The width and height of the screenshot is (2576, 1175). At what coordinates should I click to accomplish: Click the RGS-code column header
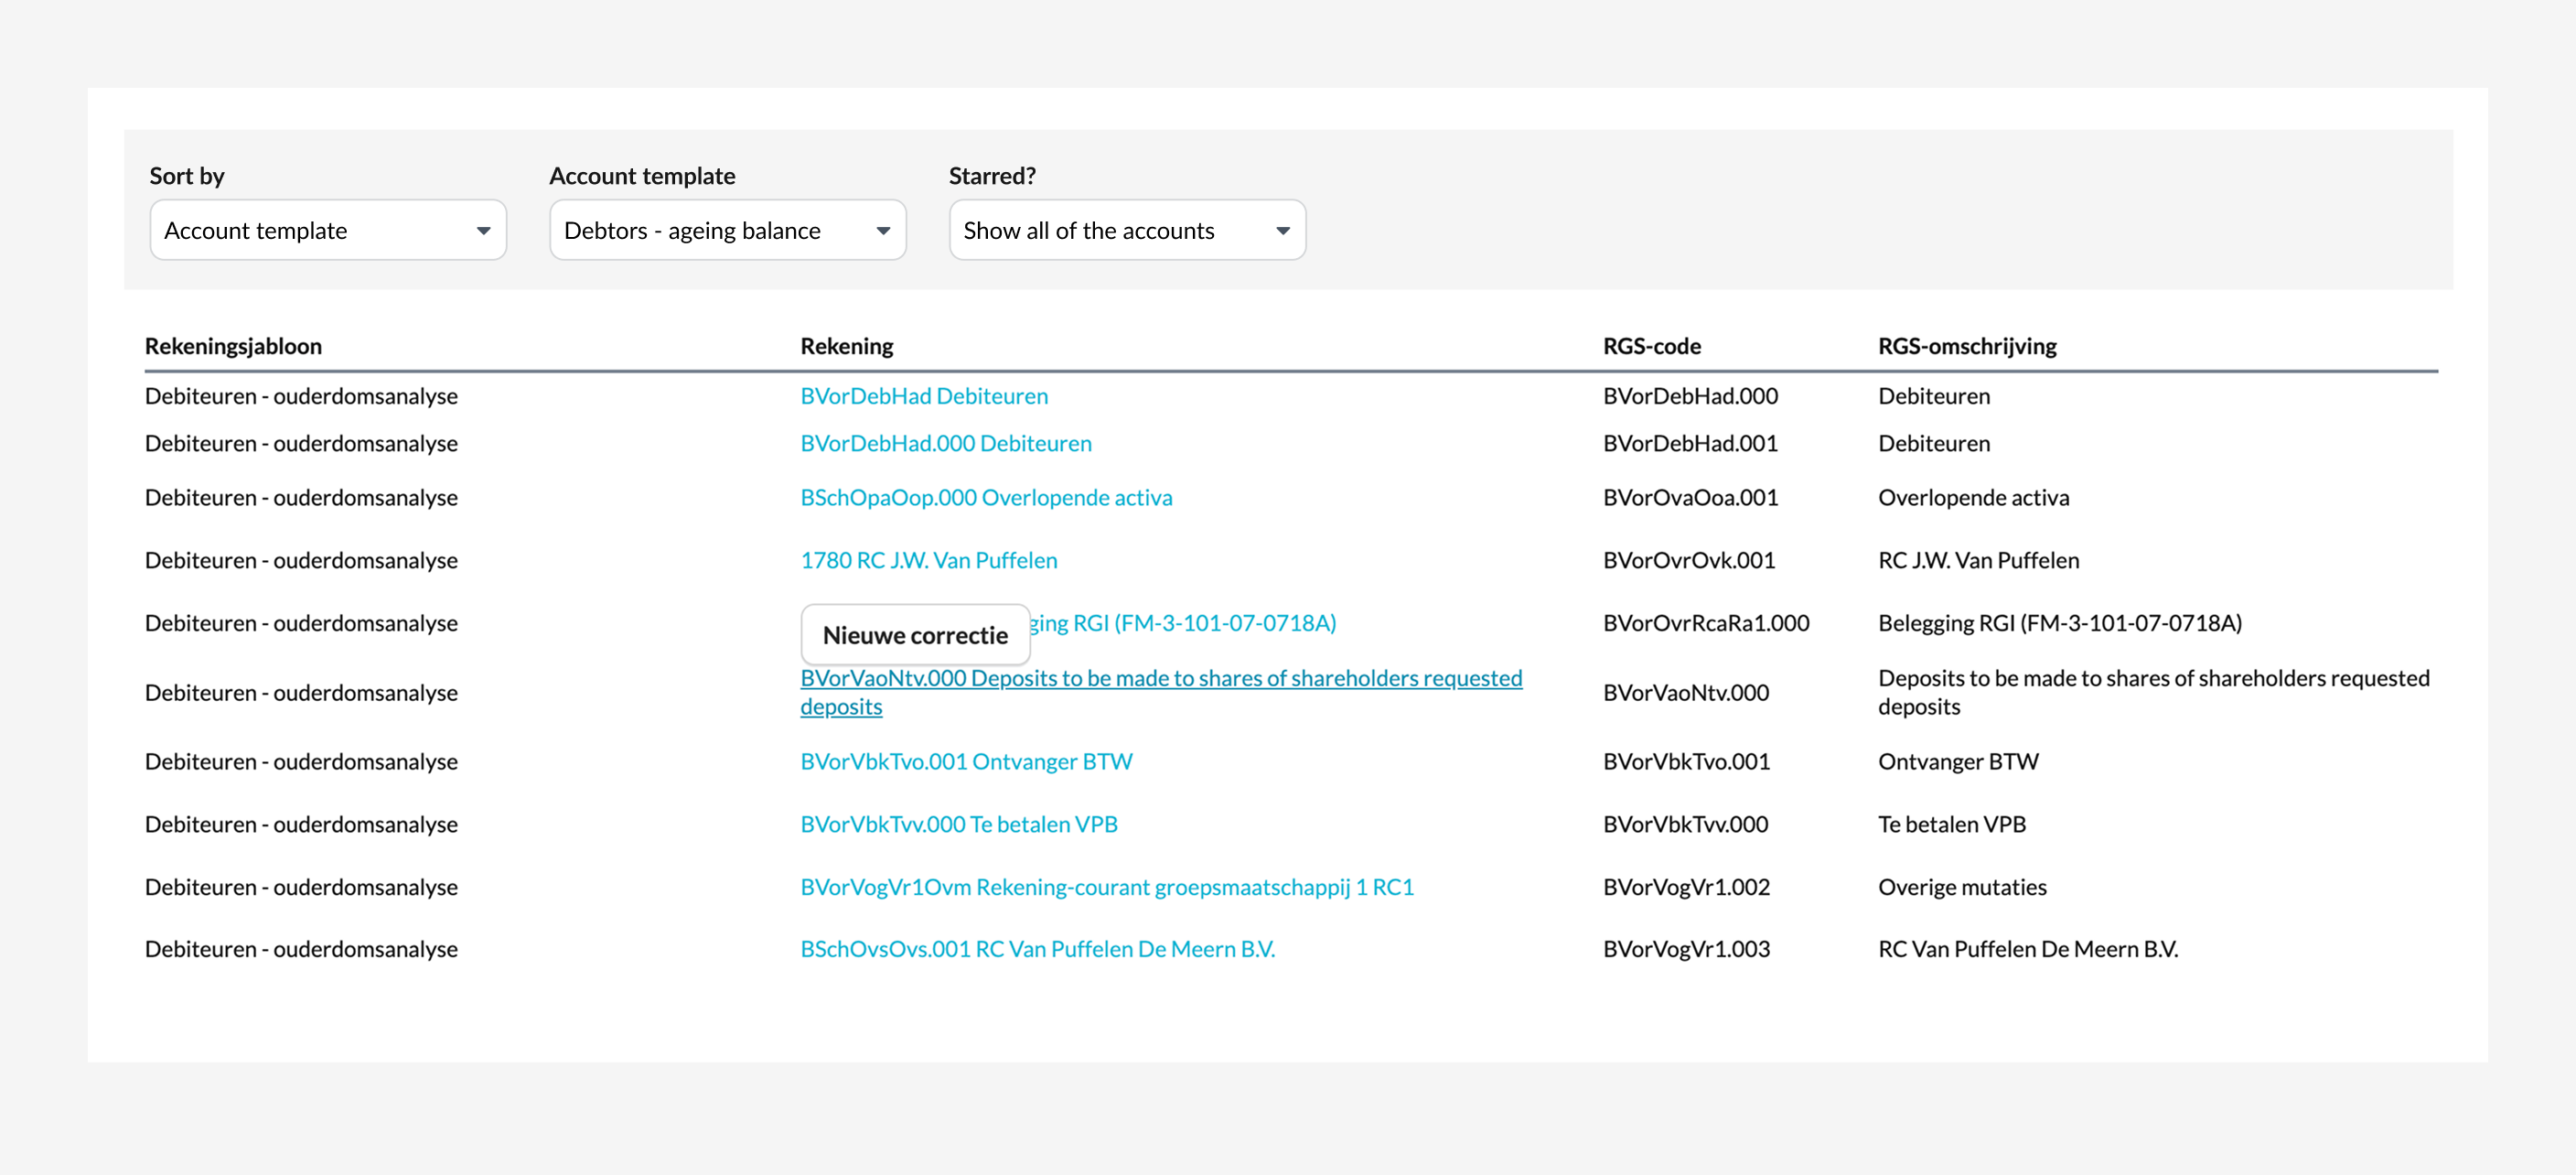pos(1651,346)
